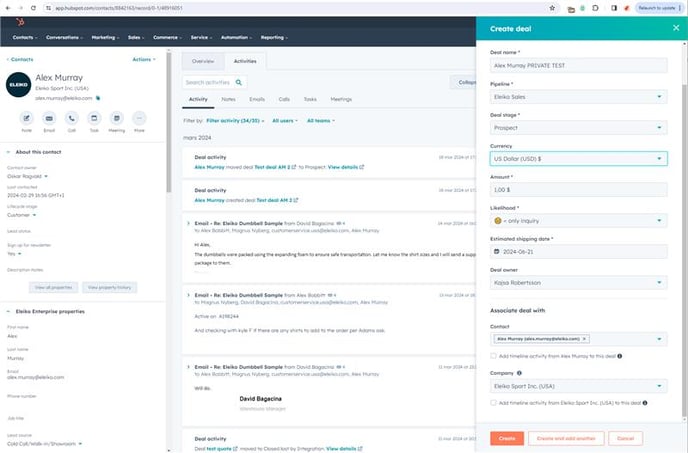Click the Task icon under contact name
The image size is (688, 453).
[94, 117]
